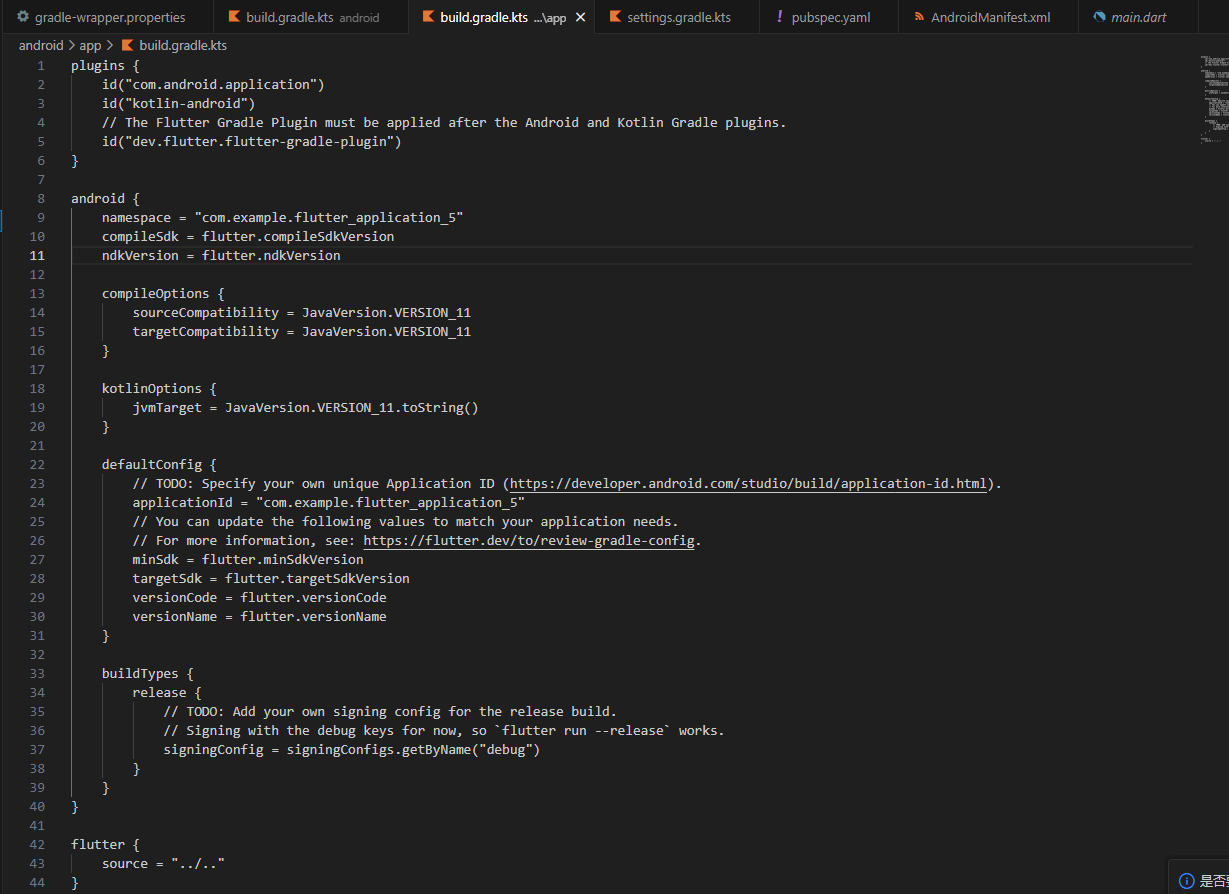Click the 'kotlinOptions {' line
1229x894 pixels.
[x=159, y=389]
